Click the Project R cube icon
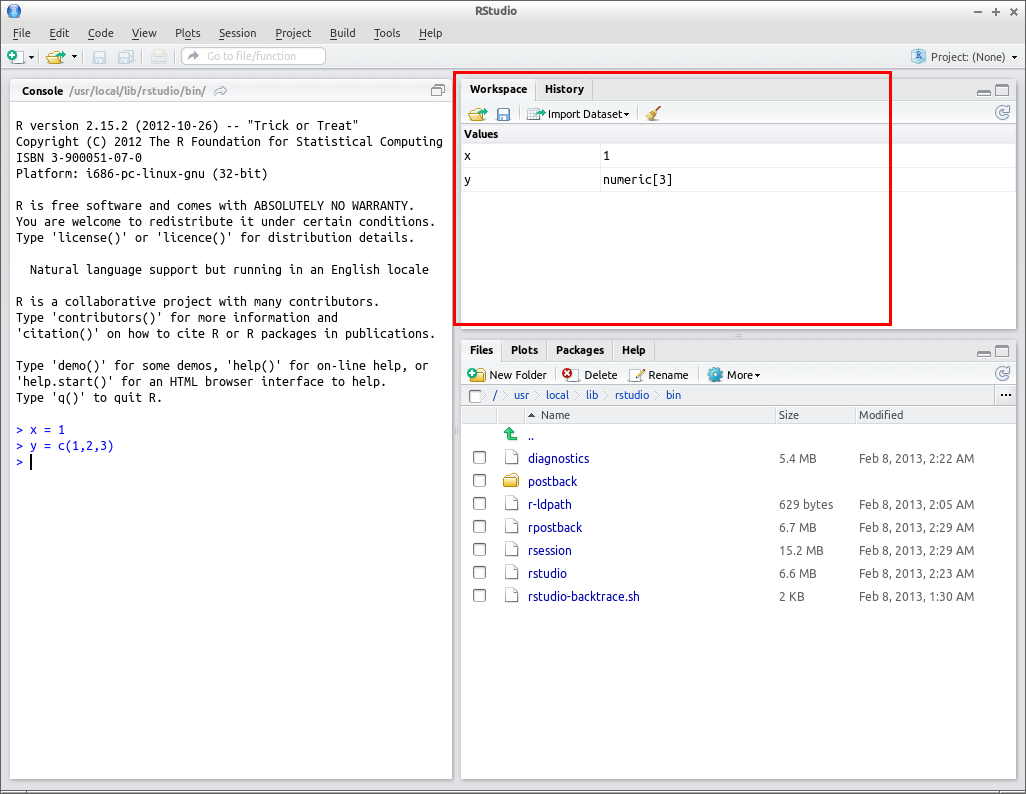 (x=918, y=56)
